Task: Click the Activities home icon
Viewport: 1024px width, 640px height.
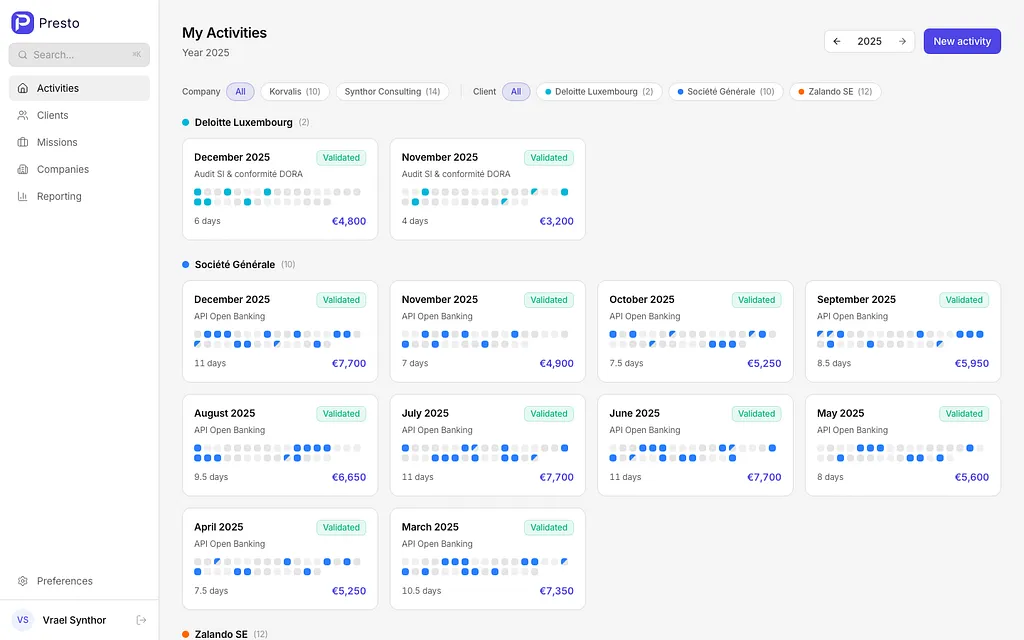Action: [x=23, y=88]
